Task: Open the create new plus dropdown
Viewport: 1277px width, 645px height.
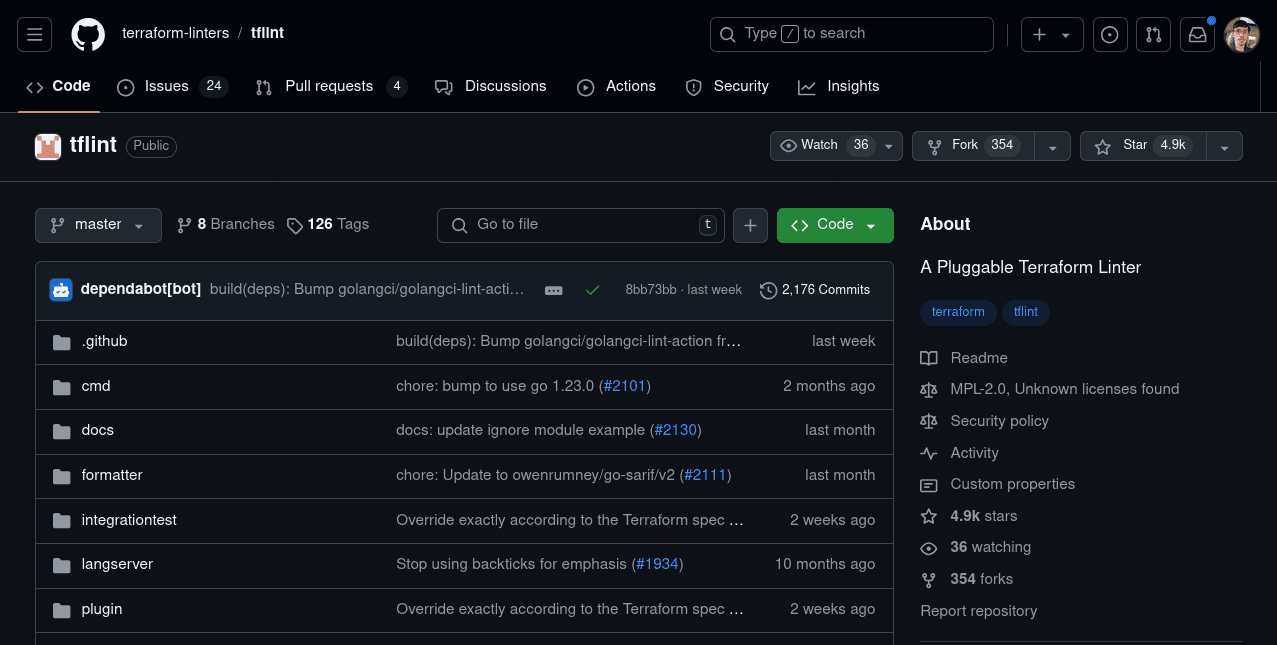Action: click(1051, 34)
